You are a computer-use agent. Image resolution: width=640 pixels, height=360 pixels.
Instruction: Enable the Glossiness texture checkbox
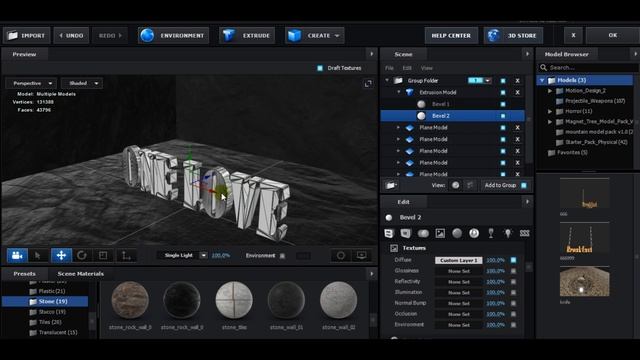513,271
